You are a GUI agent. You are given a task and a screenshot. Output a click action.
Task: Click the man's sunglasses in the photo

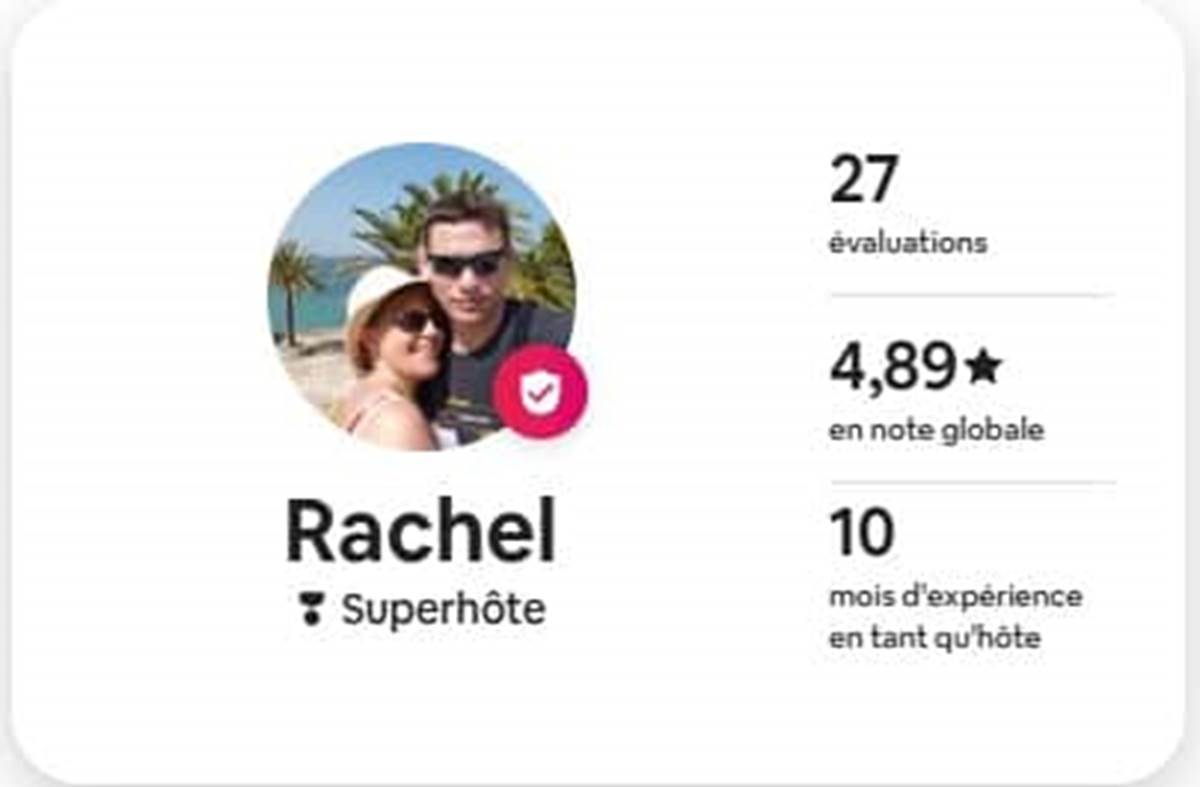pyautogui.click(x=465, y=263)
